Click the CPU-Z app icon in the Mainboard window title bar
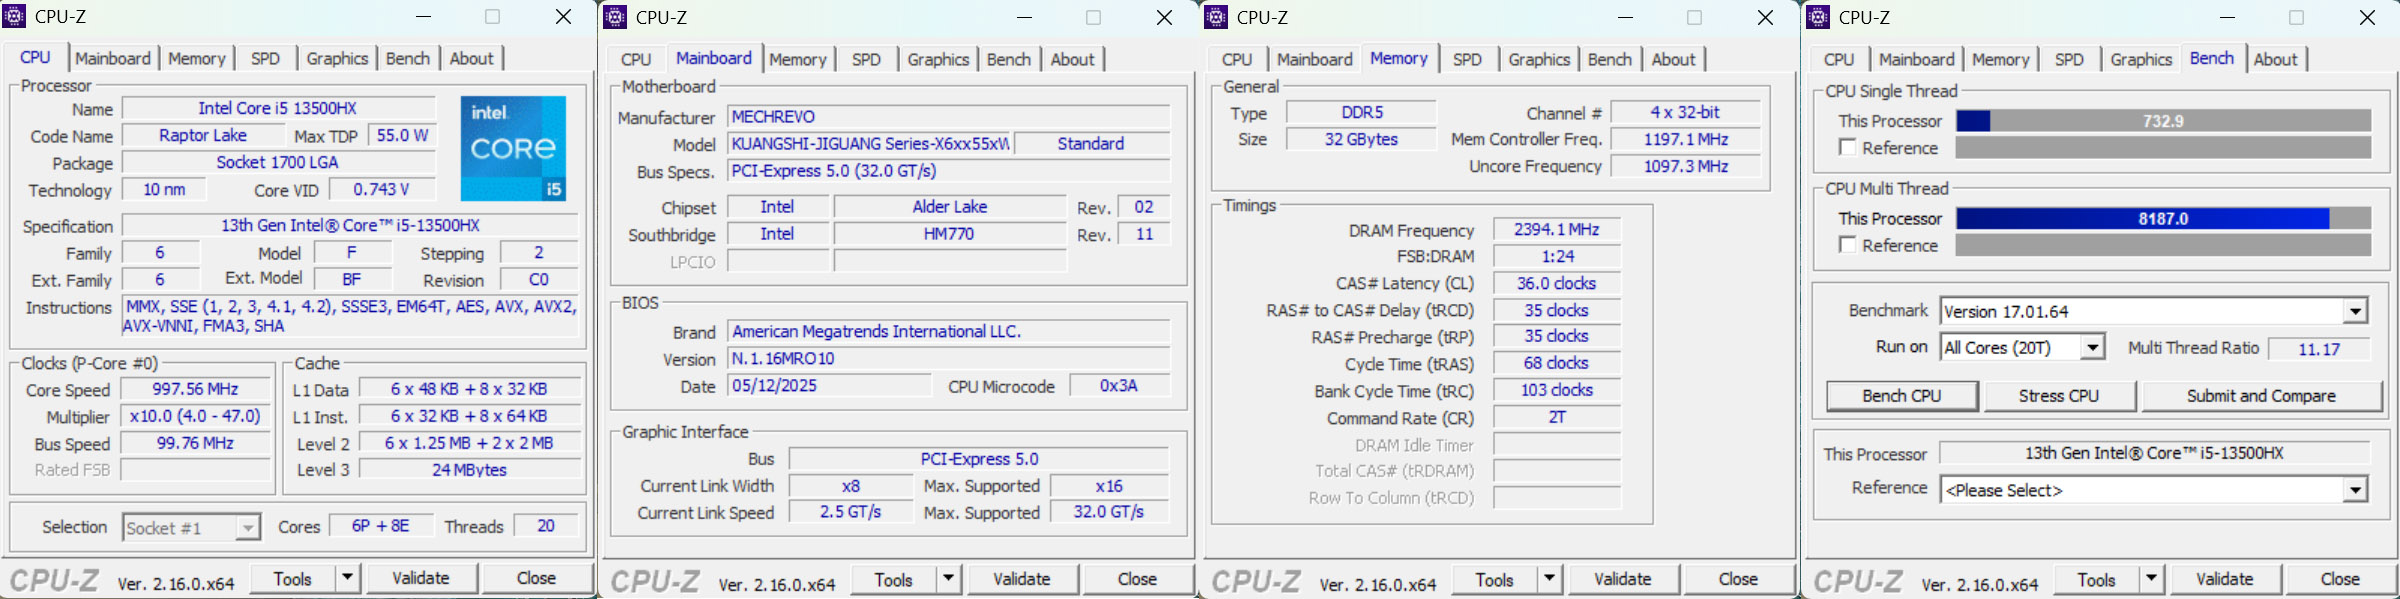2400x599 pixels. pyautogui.click(x=616, y=17)
